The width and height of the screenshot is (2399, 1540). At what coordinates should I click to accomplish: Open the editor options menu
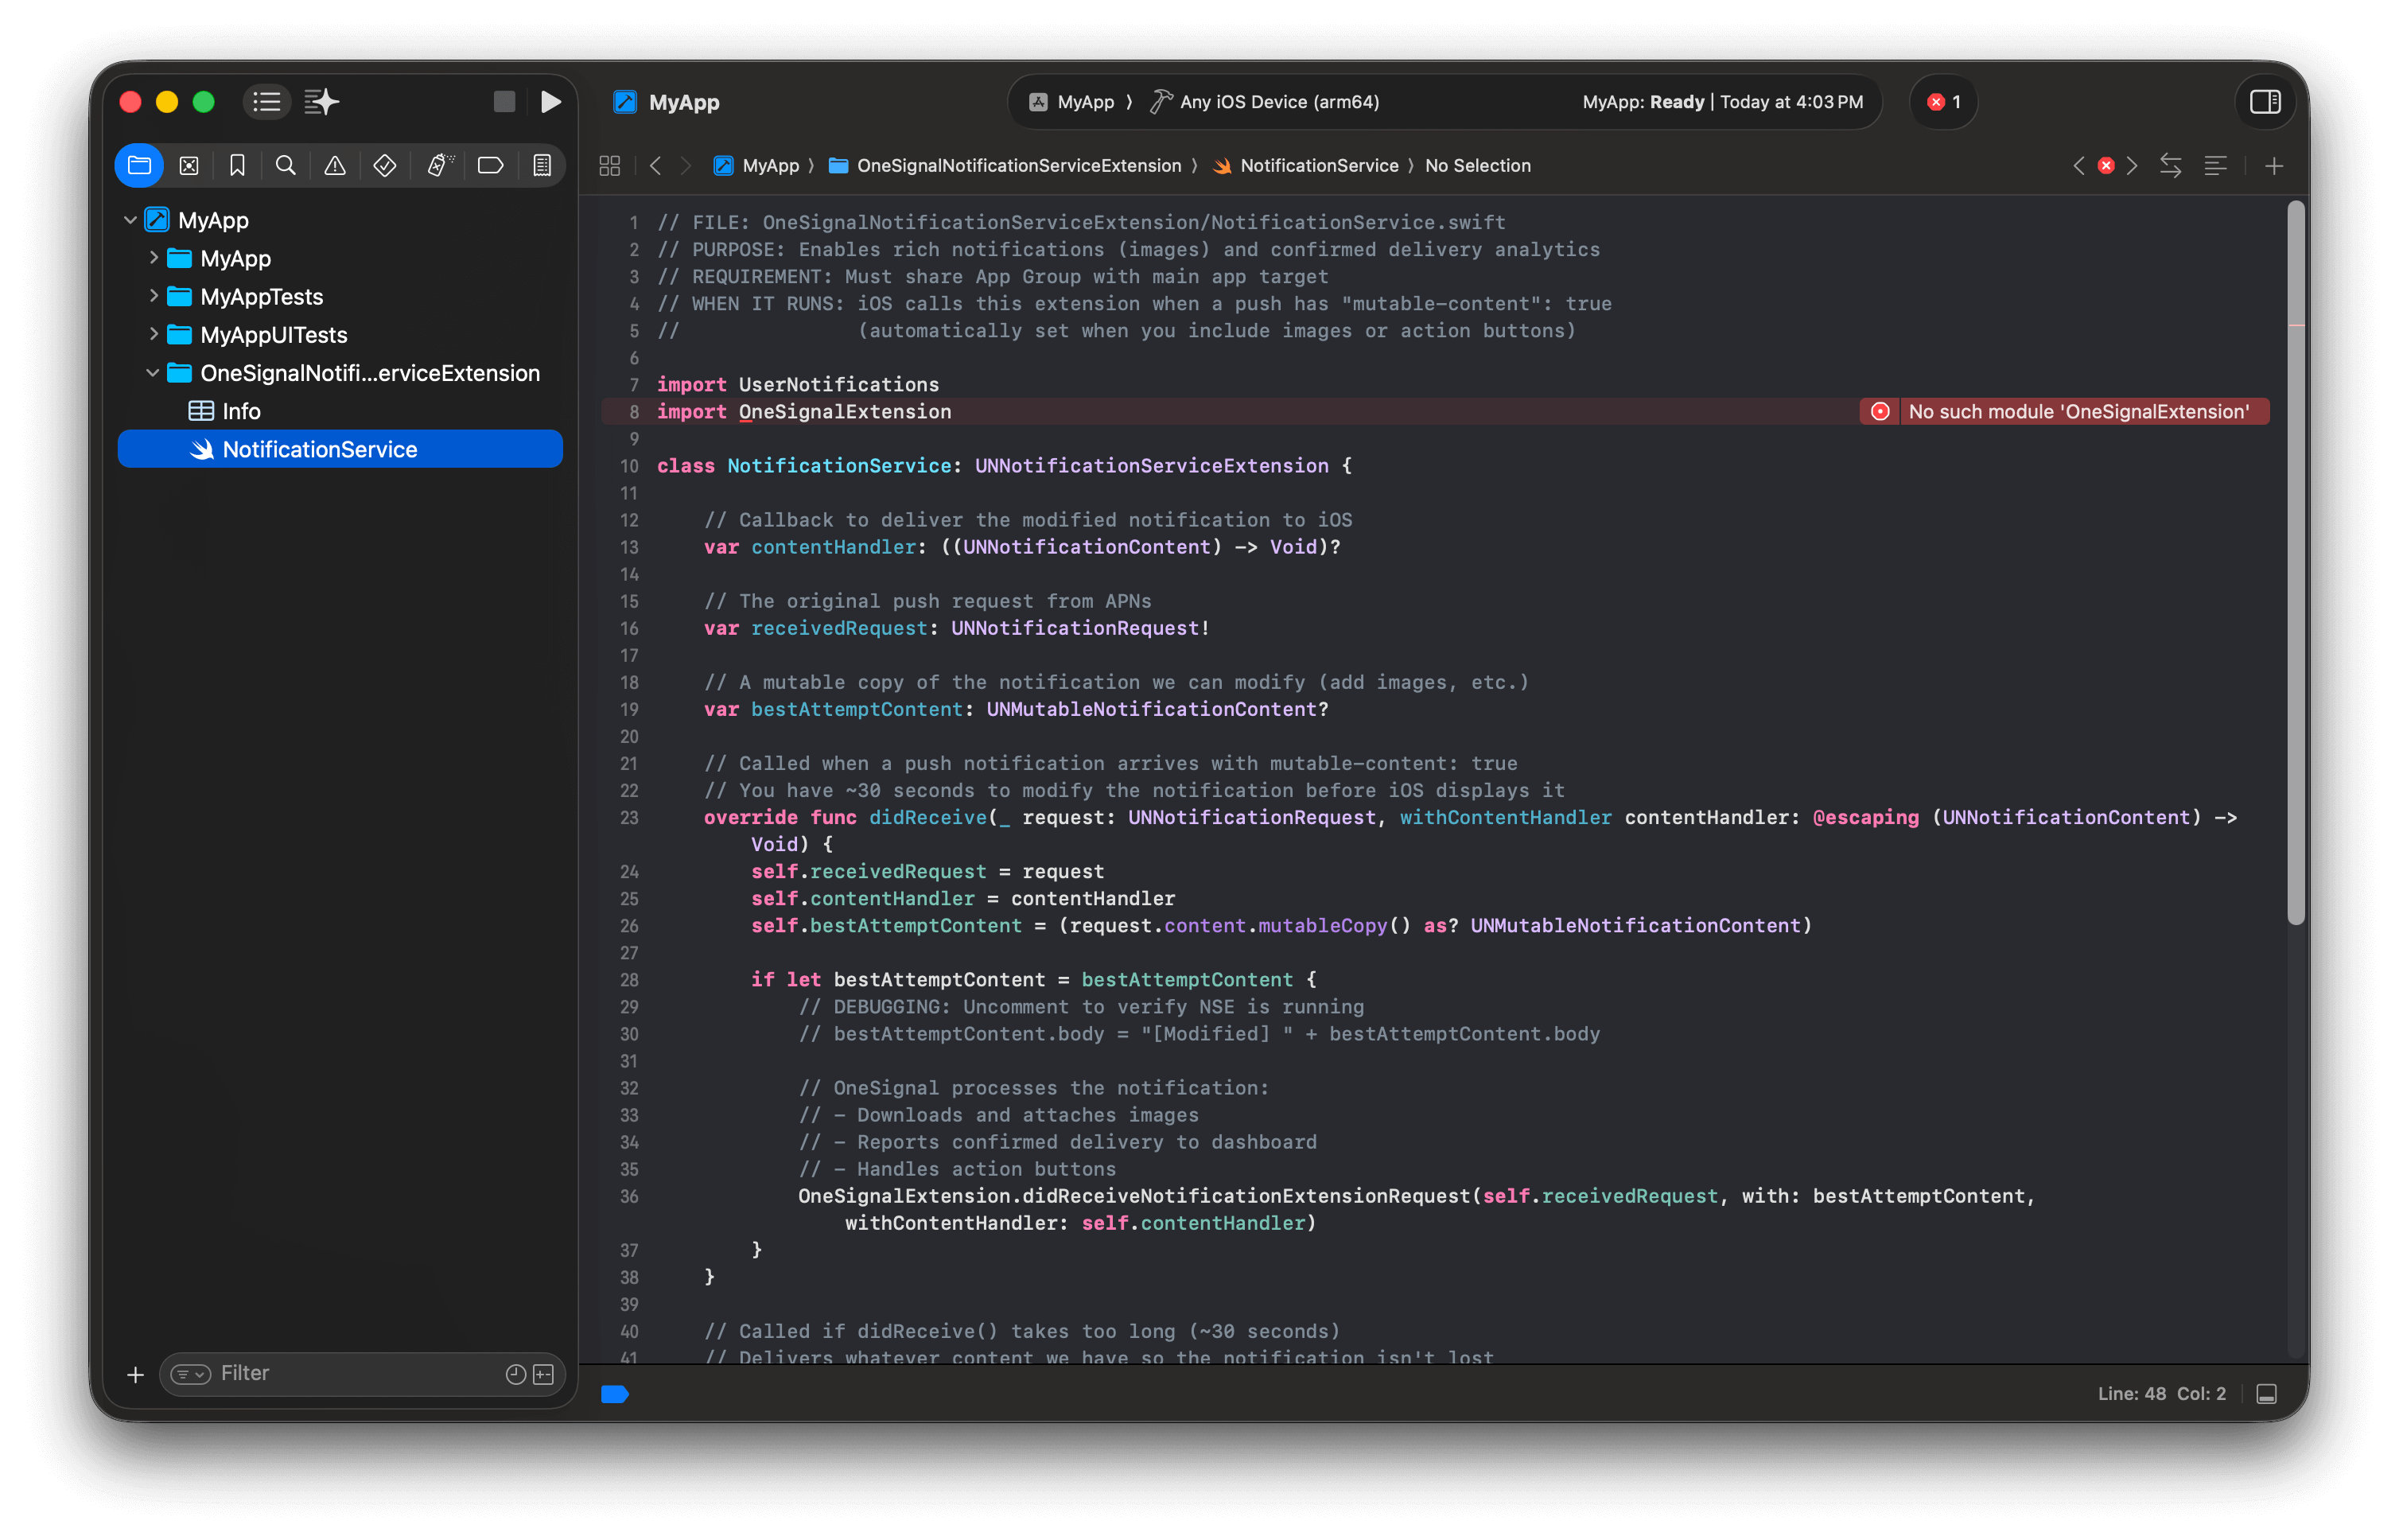tap(2216, 165)
